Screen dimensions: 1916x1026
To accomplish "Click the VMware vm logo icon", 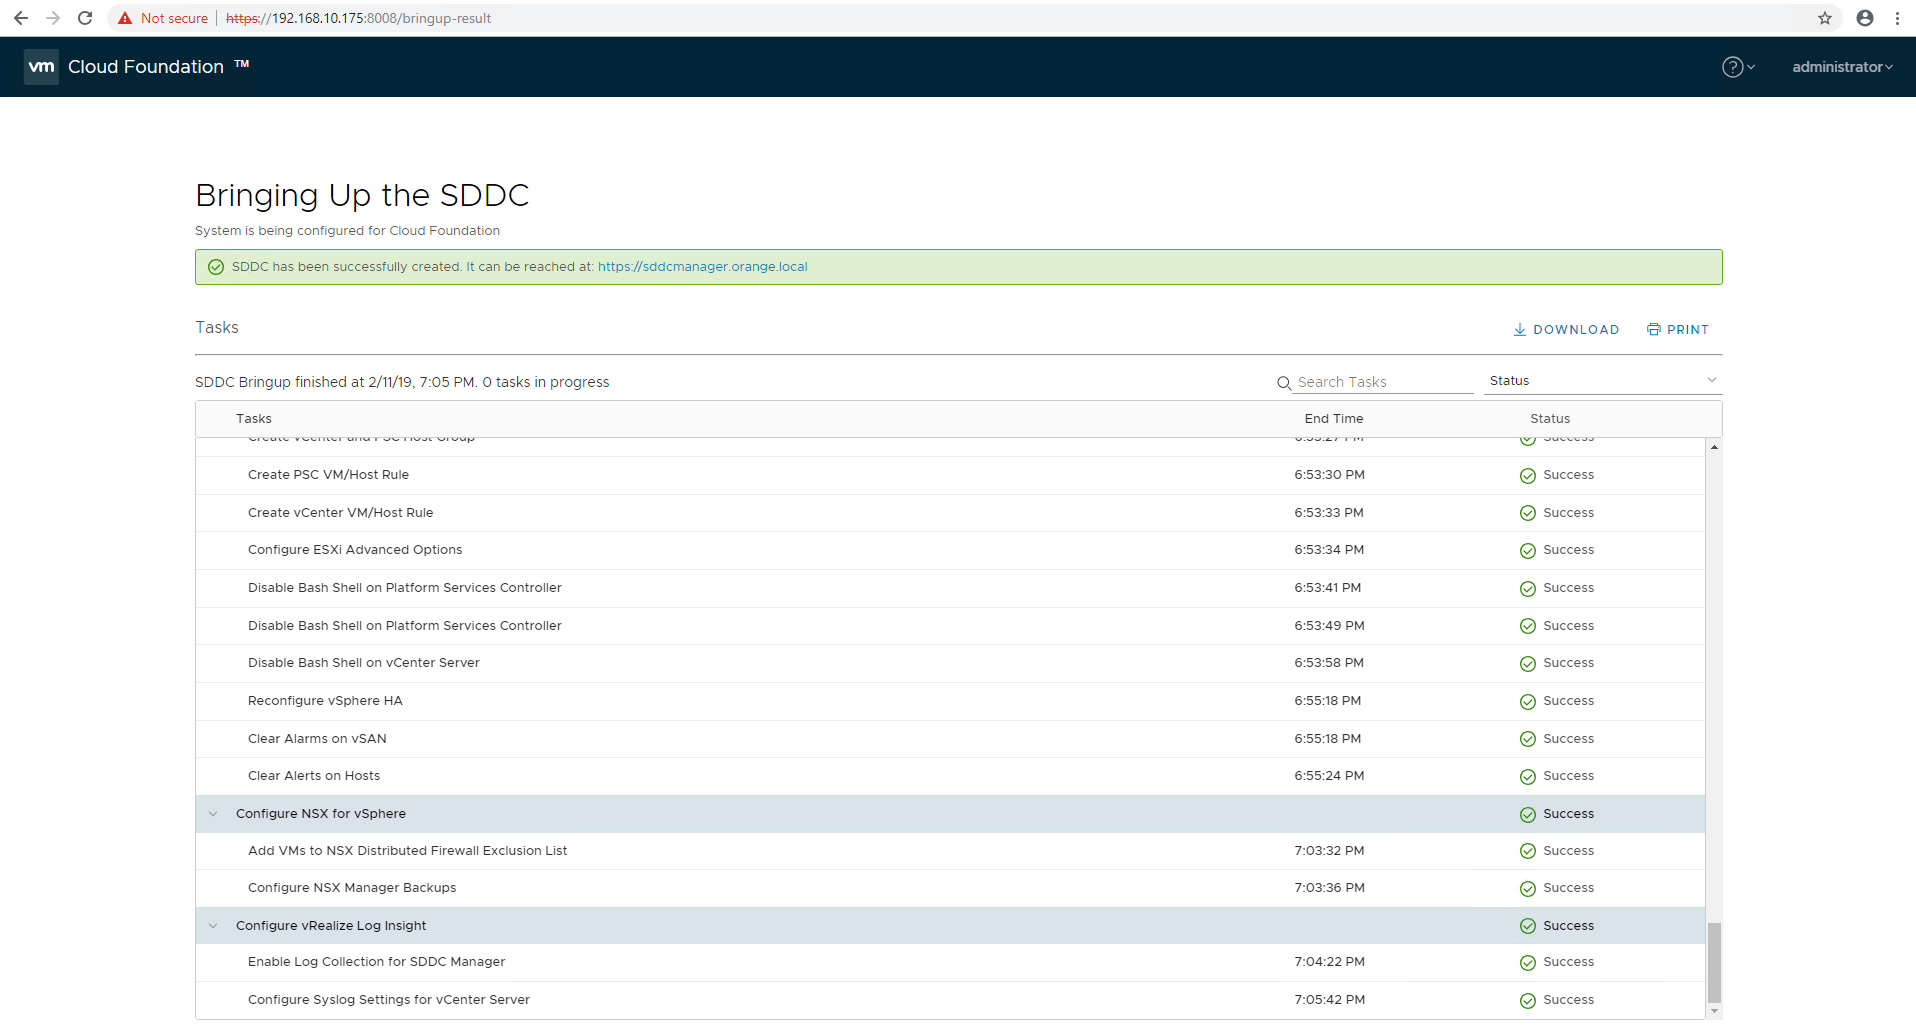I will [x=41, y=67].
